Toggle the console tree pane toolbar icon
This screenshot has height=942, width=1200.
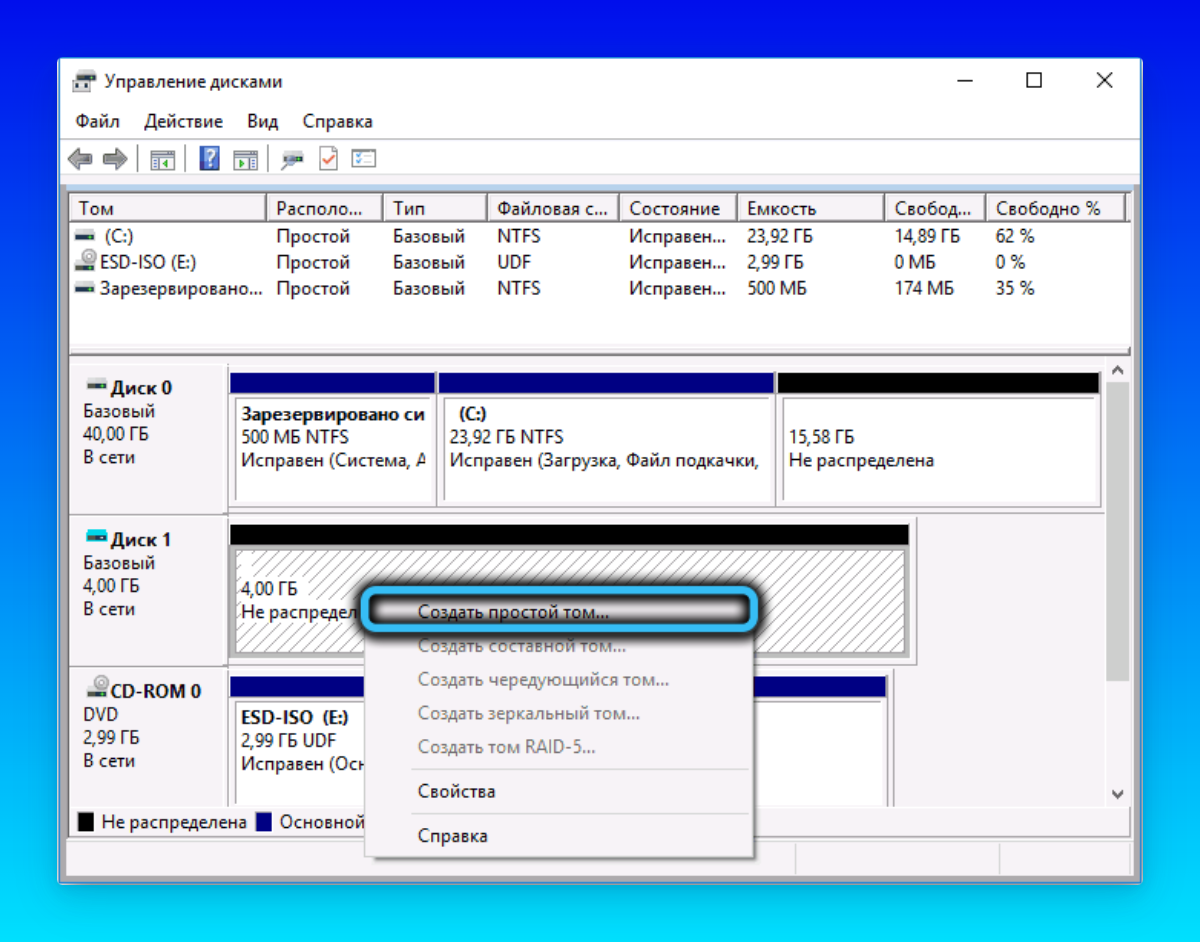point(162,159)
